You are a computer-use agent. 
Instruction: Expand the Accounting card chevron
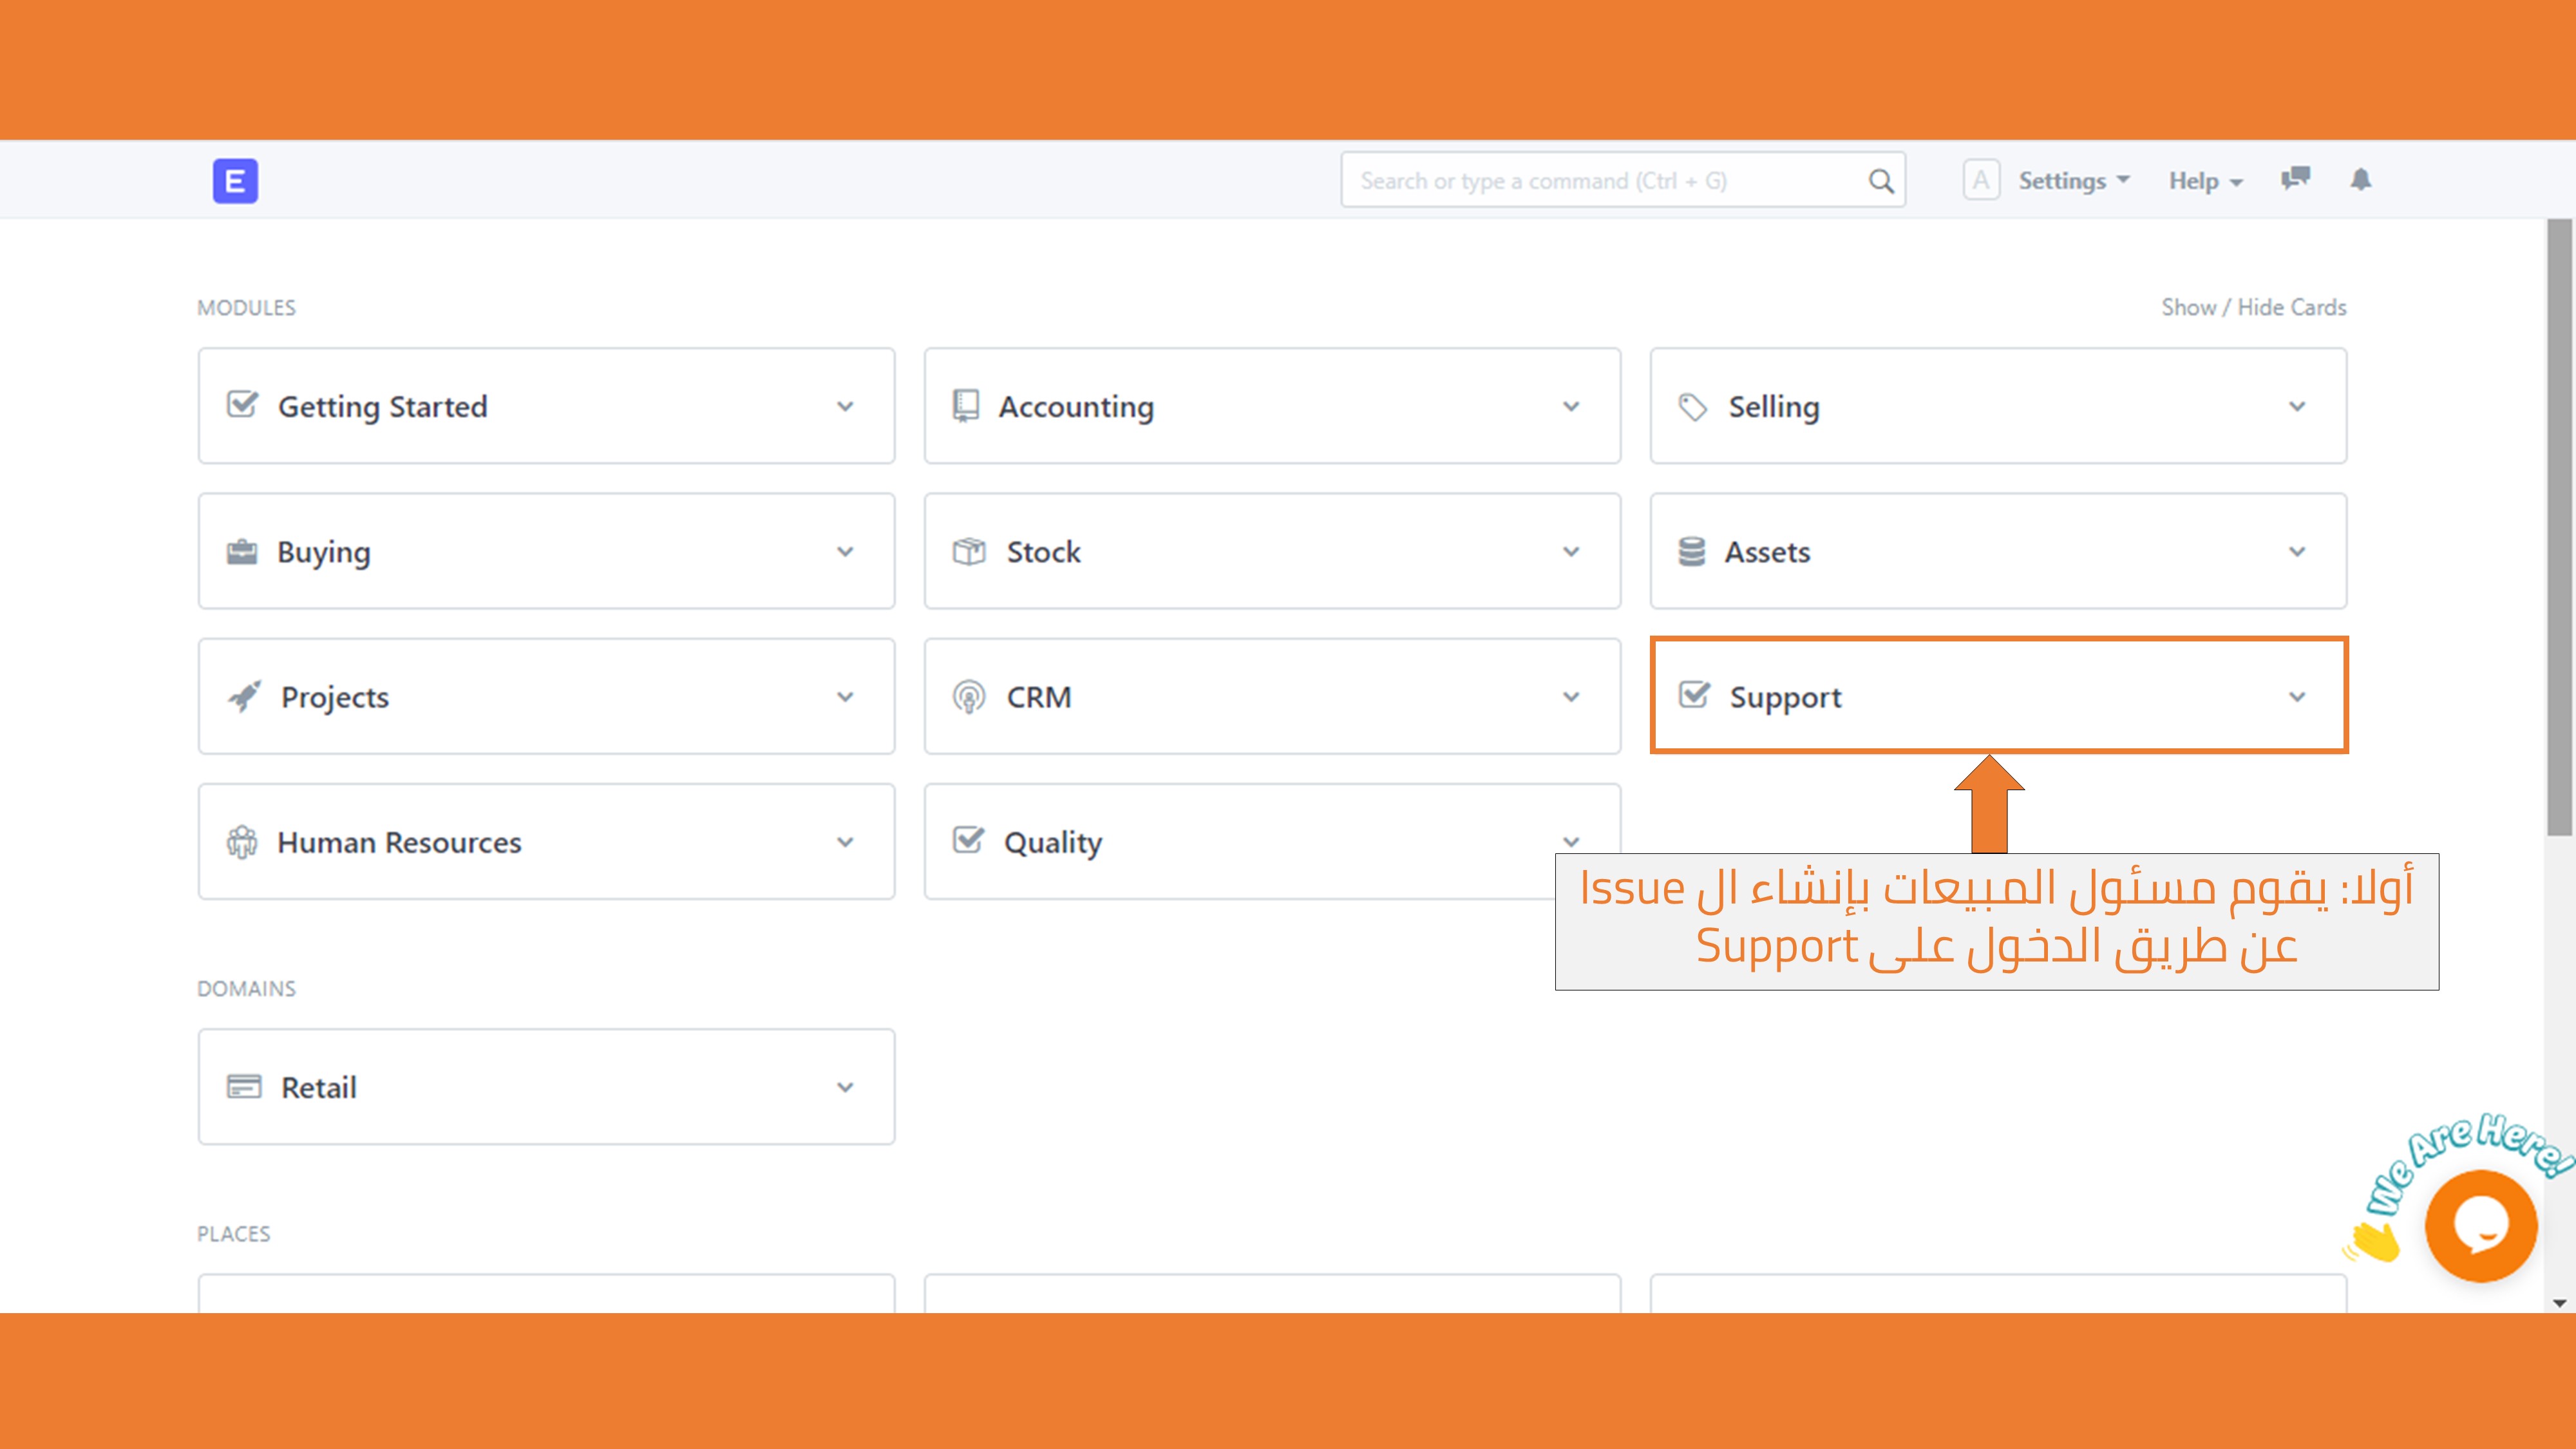pyautogui.click(x=1571, y=406)
